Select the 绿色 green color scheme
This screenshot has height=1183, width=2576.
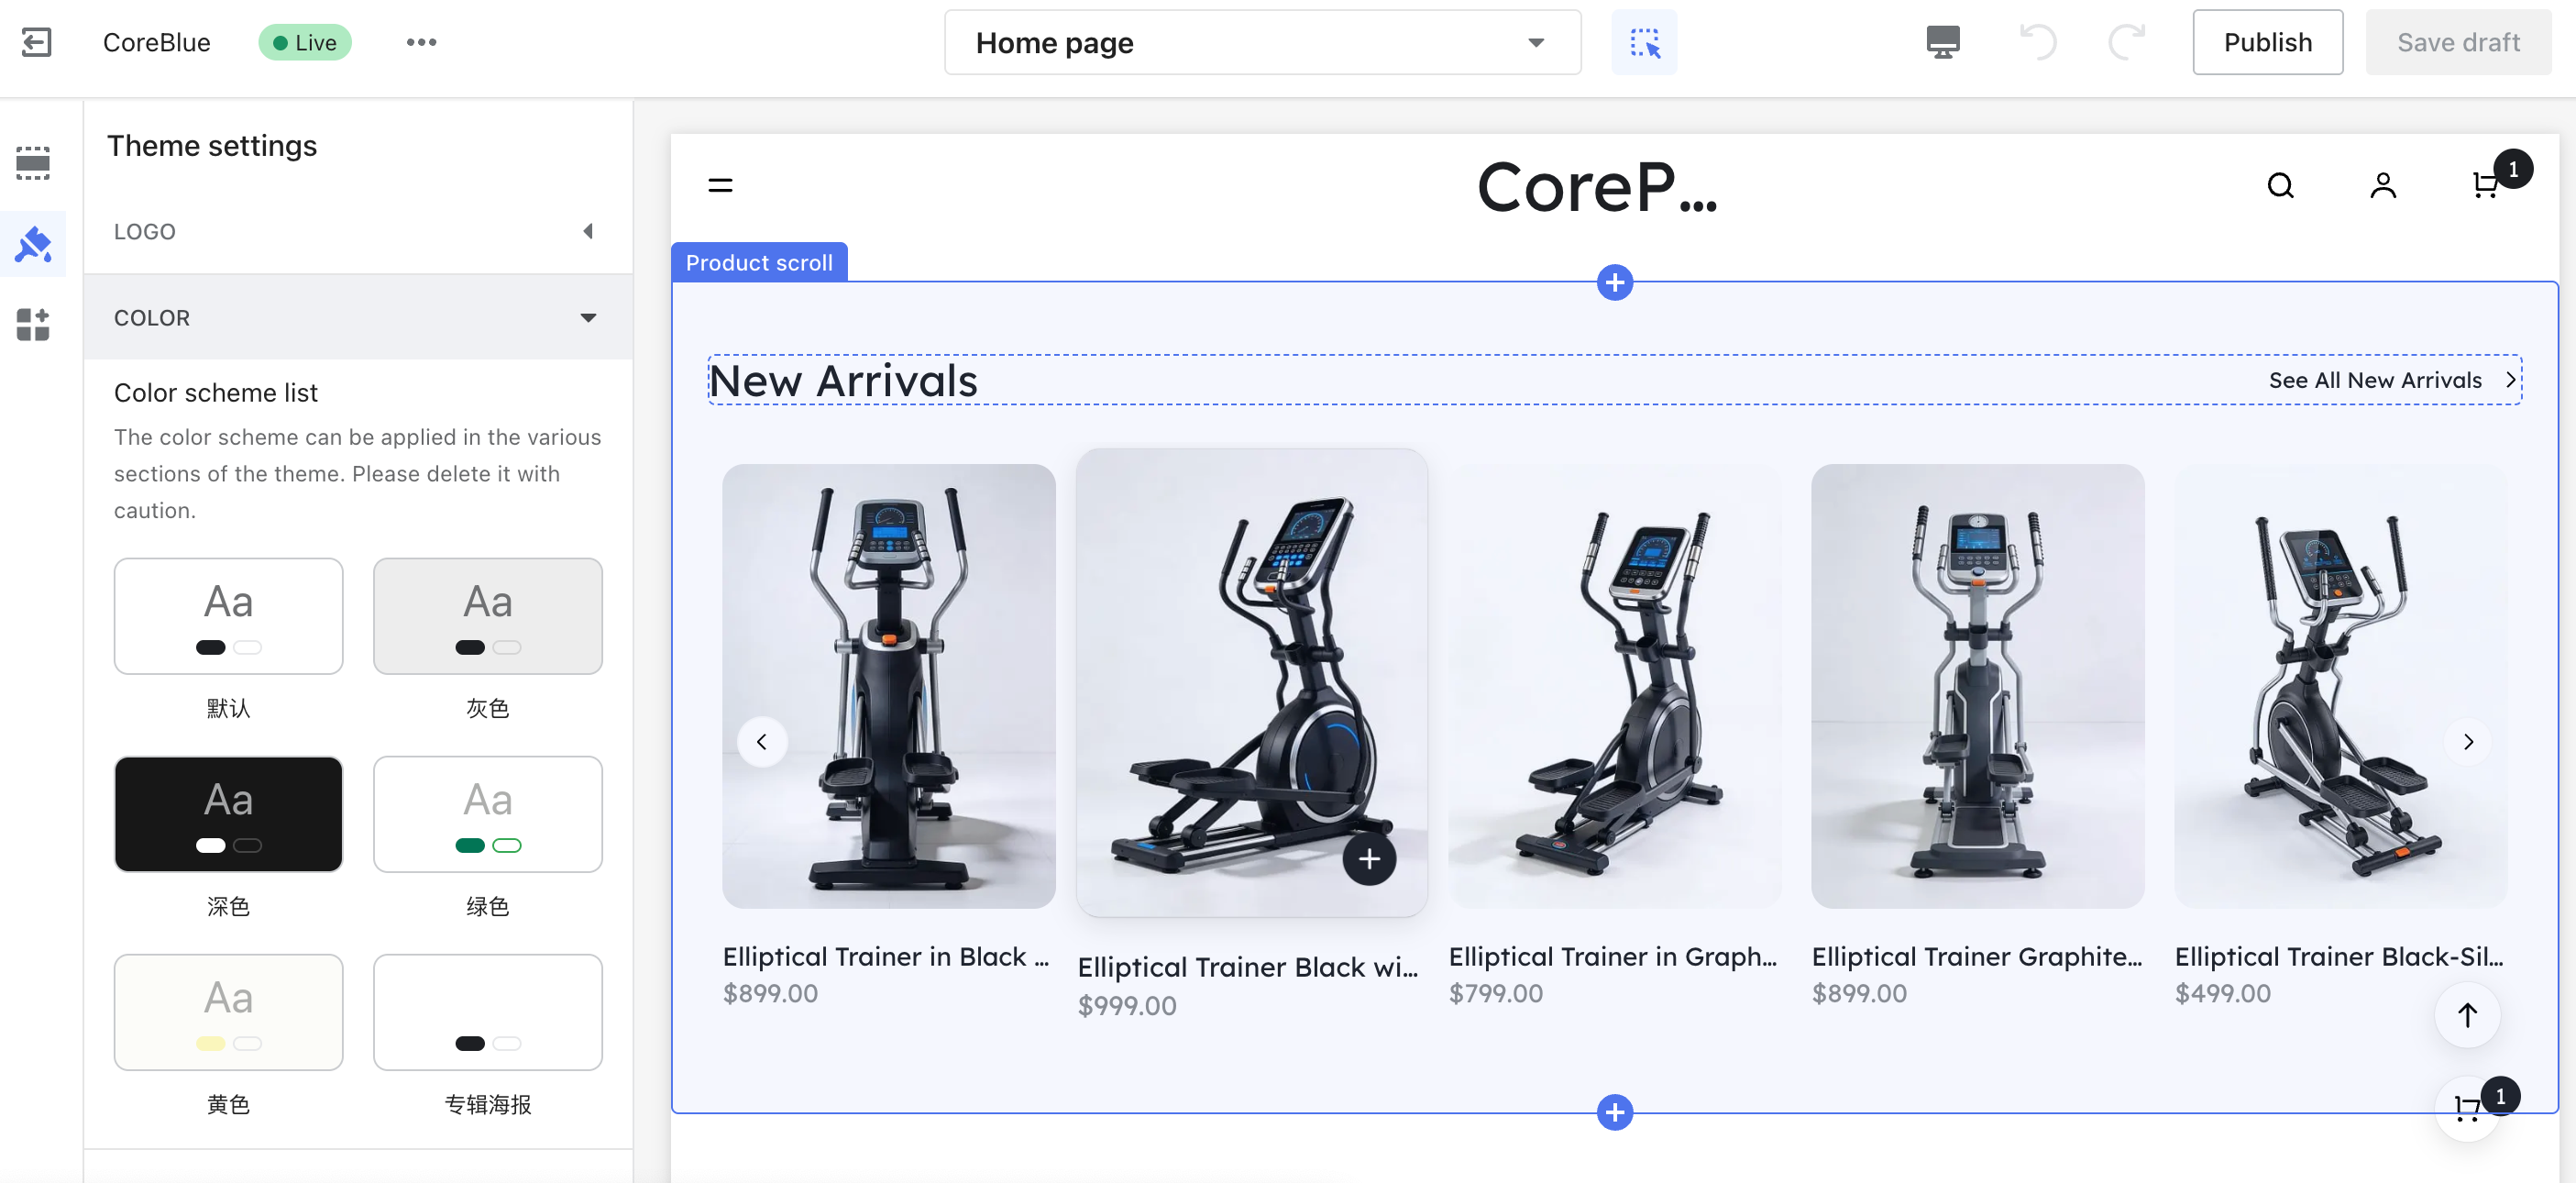point(487,813)
